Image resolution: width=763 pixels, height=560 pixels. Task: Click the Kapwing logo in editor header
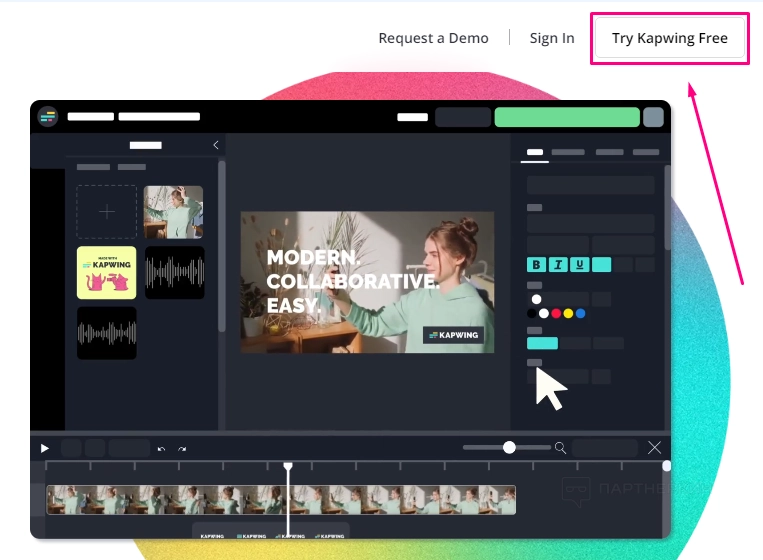tap(48, 117)
